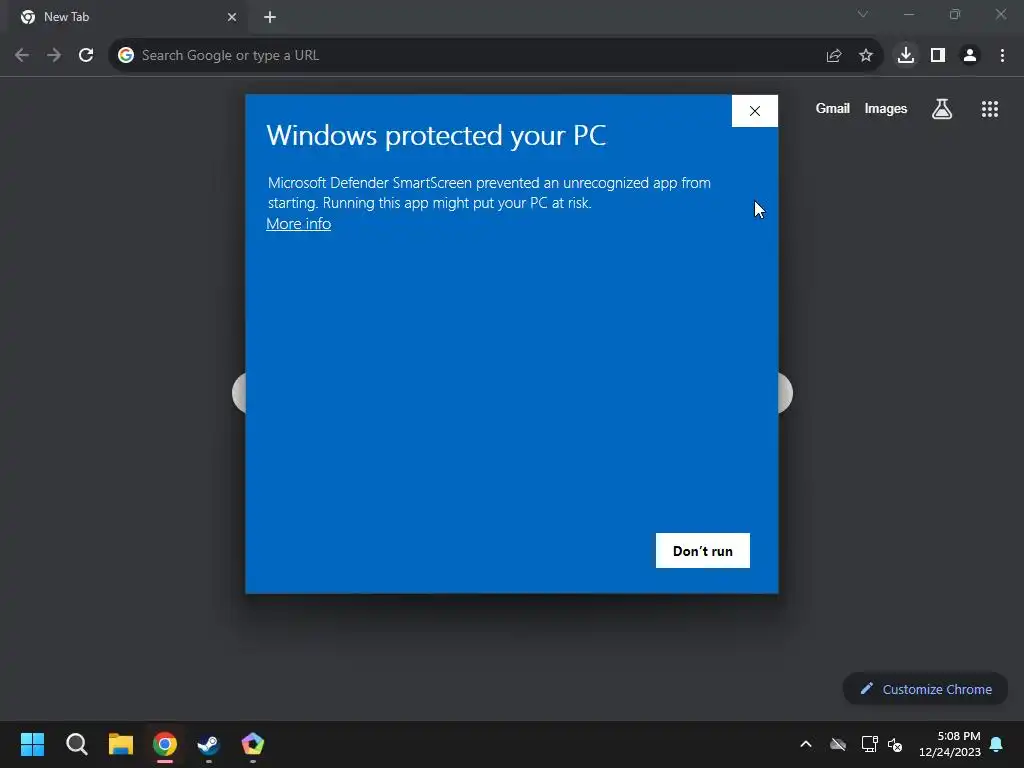Open Search Labs flask icon
Viewport: 1024px width, 768px height.
point(942,109)
